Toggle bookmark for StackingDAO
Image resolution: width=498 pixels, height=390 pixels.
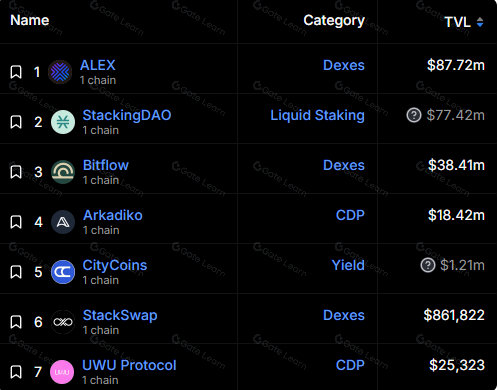tap(16, 122)
